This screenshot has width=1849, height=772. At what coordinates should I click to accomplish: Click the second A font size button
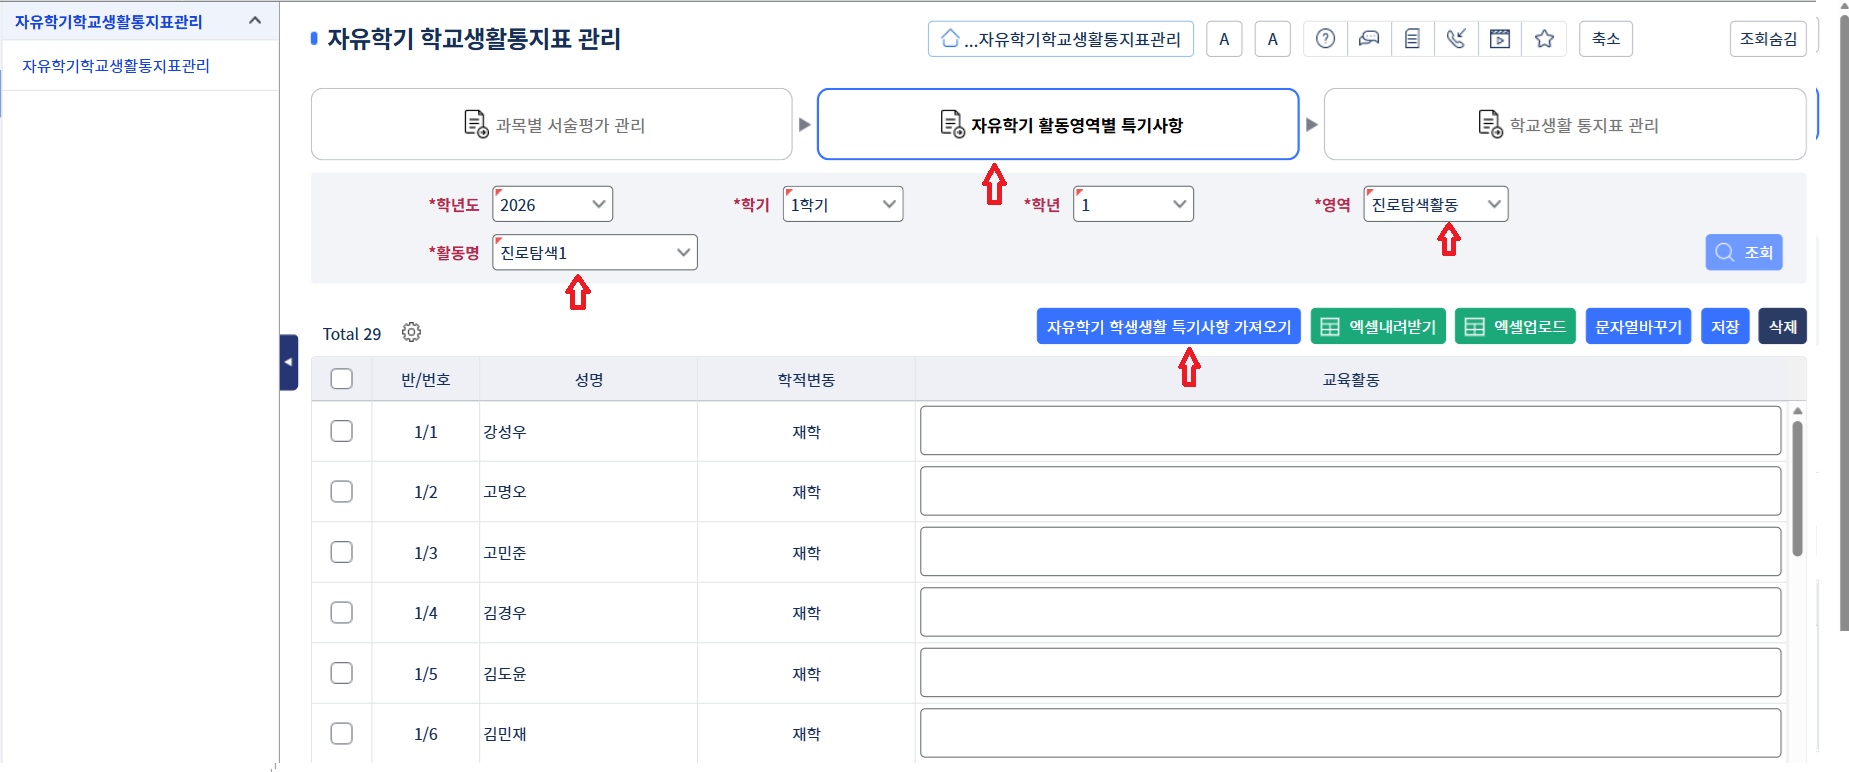point(1272,39)
